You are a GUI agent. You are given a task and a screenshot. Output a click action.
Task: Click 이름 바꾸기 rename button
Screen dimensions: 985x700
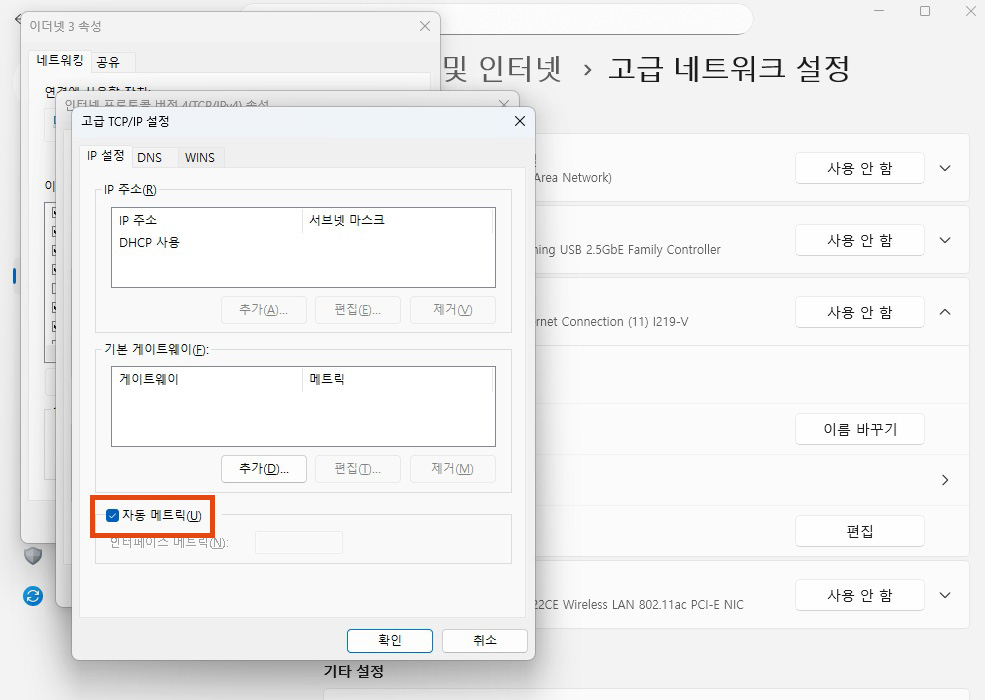coord(859,429)
